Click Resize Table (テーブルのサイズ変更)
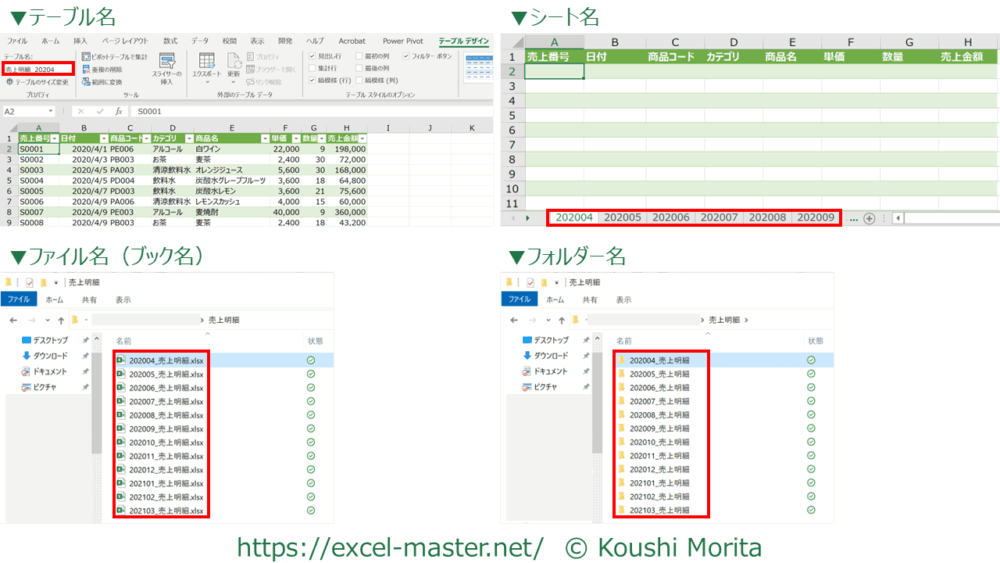 click(37, 82)
